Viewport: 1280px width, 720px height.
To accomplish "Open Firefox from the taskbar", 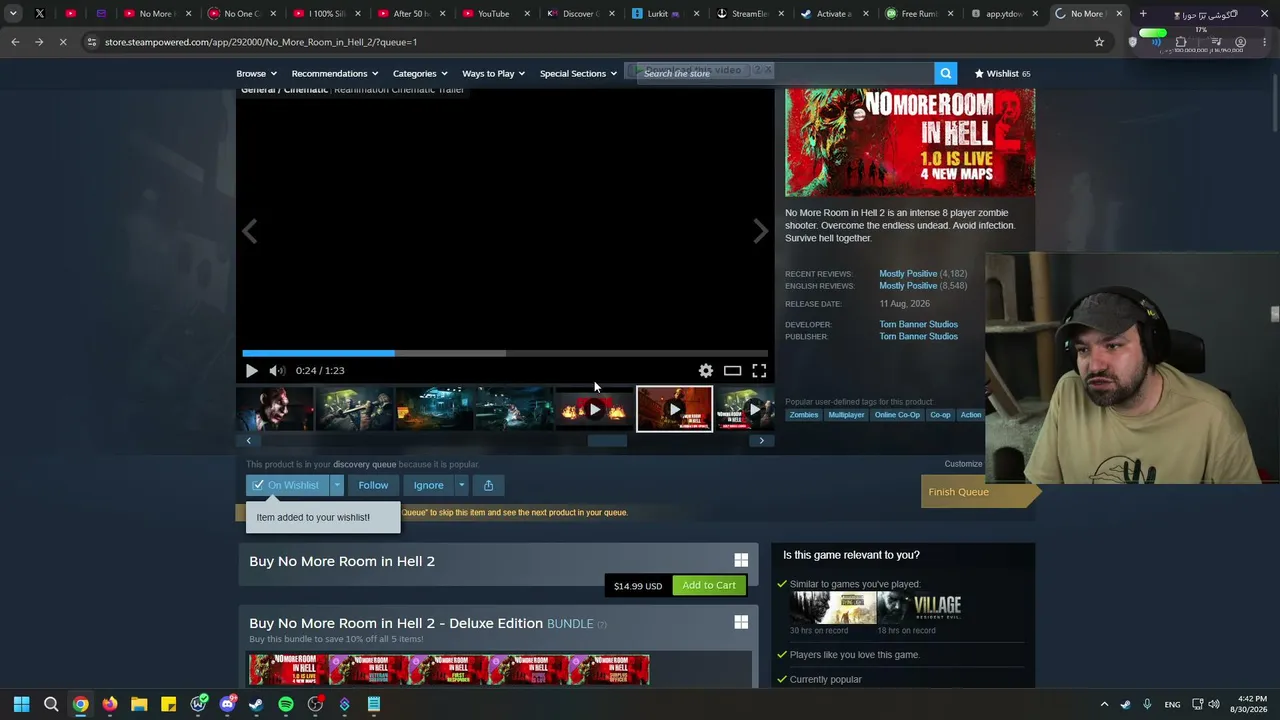I will tap(110, 704).
